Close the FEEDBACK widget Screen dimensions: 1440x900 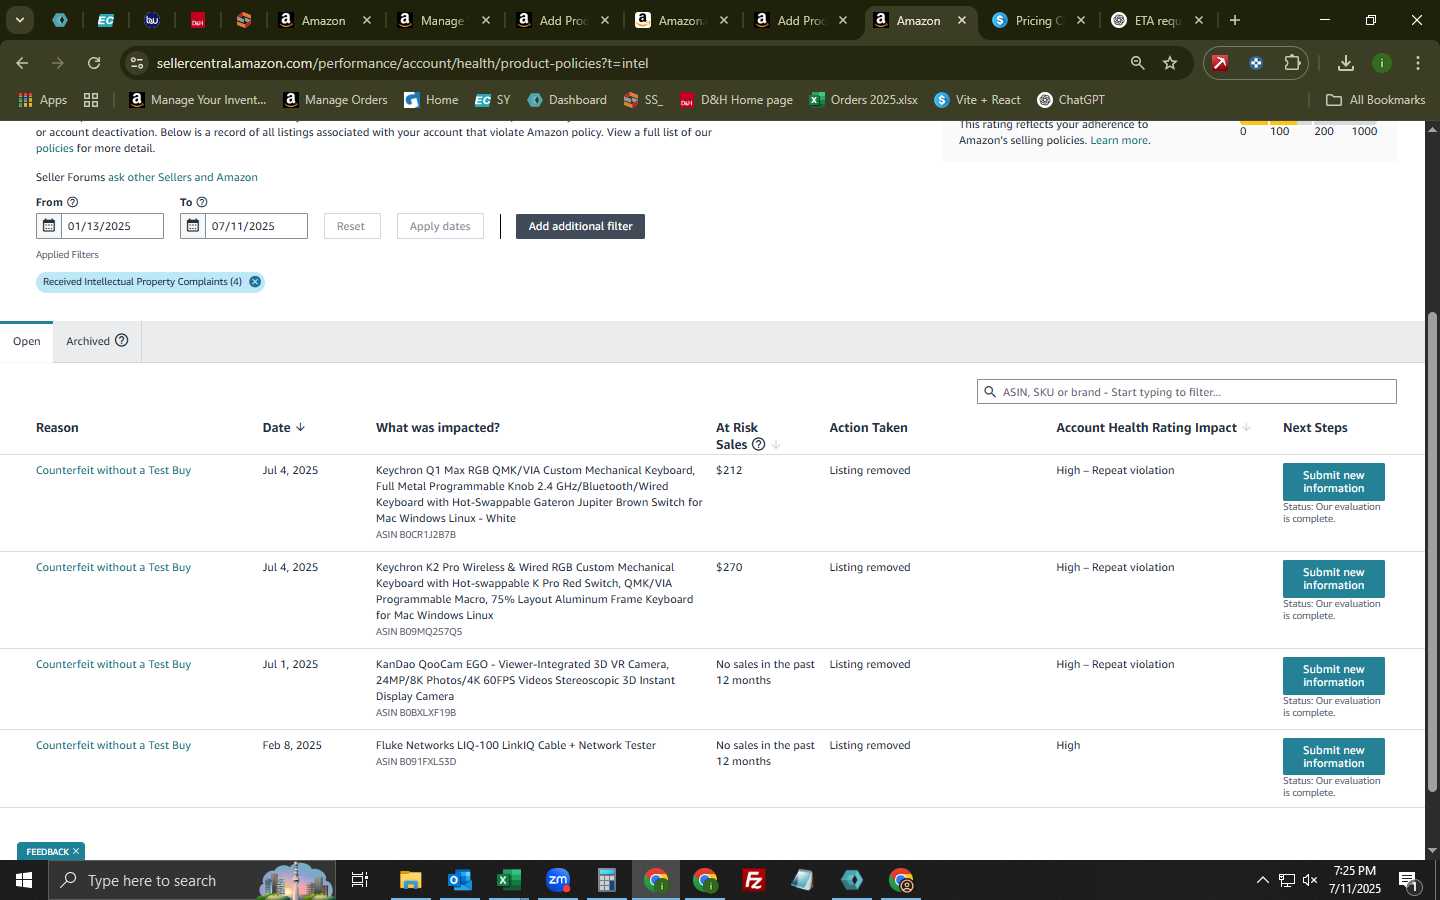(76, 852)
